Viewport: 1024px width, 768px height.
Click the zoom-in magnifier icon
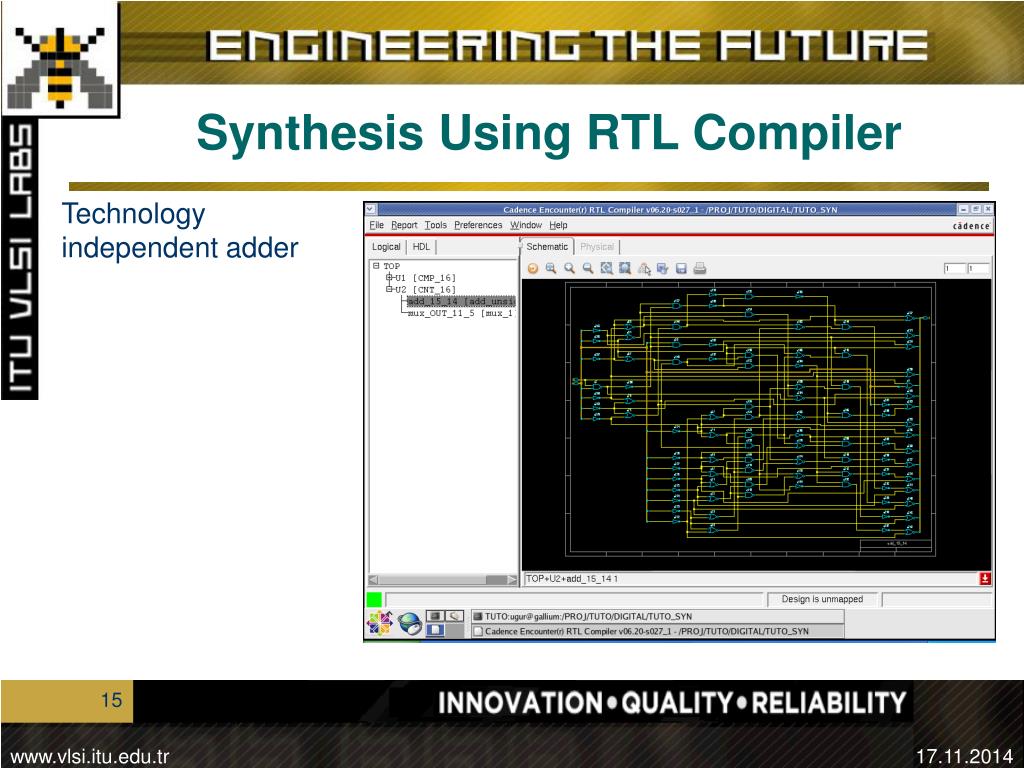[x=550, y=268]
